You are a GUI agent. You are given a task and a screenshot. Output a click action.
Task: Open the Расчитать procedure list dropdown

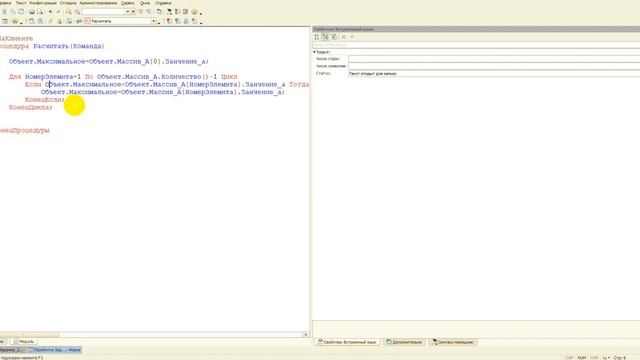[x=154, y=21]
